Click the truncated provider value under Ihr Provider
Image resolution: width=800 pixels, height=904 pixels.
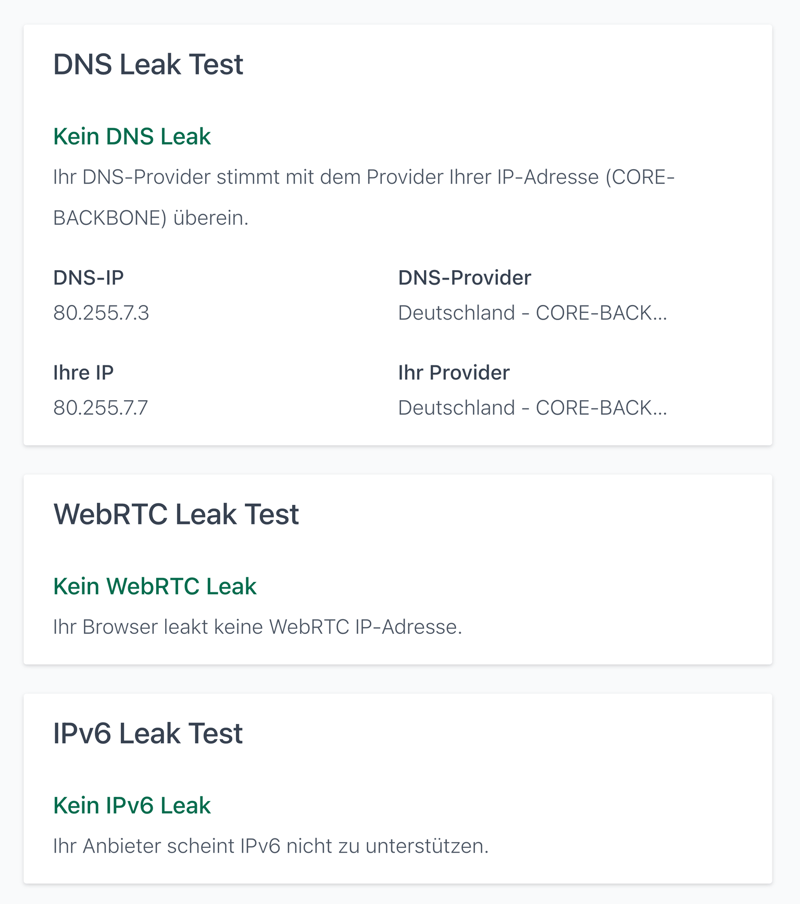pos(532,408)
